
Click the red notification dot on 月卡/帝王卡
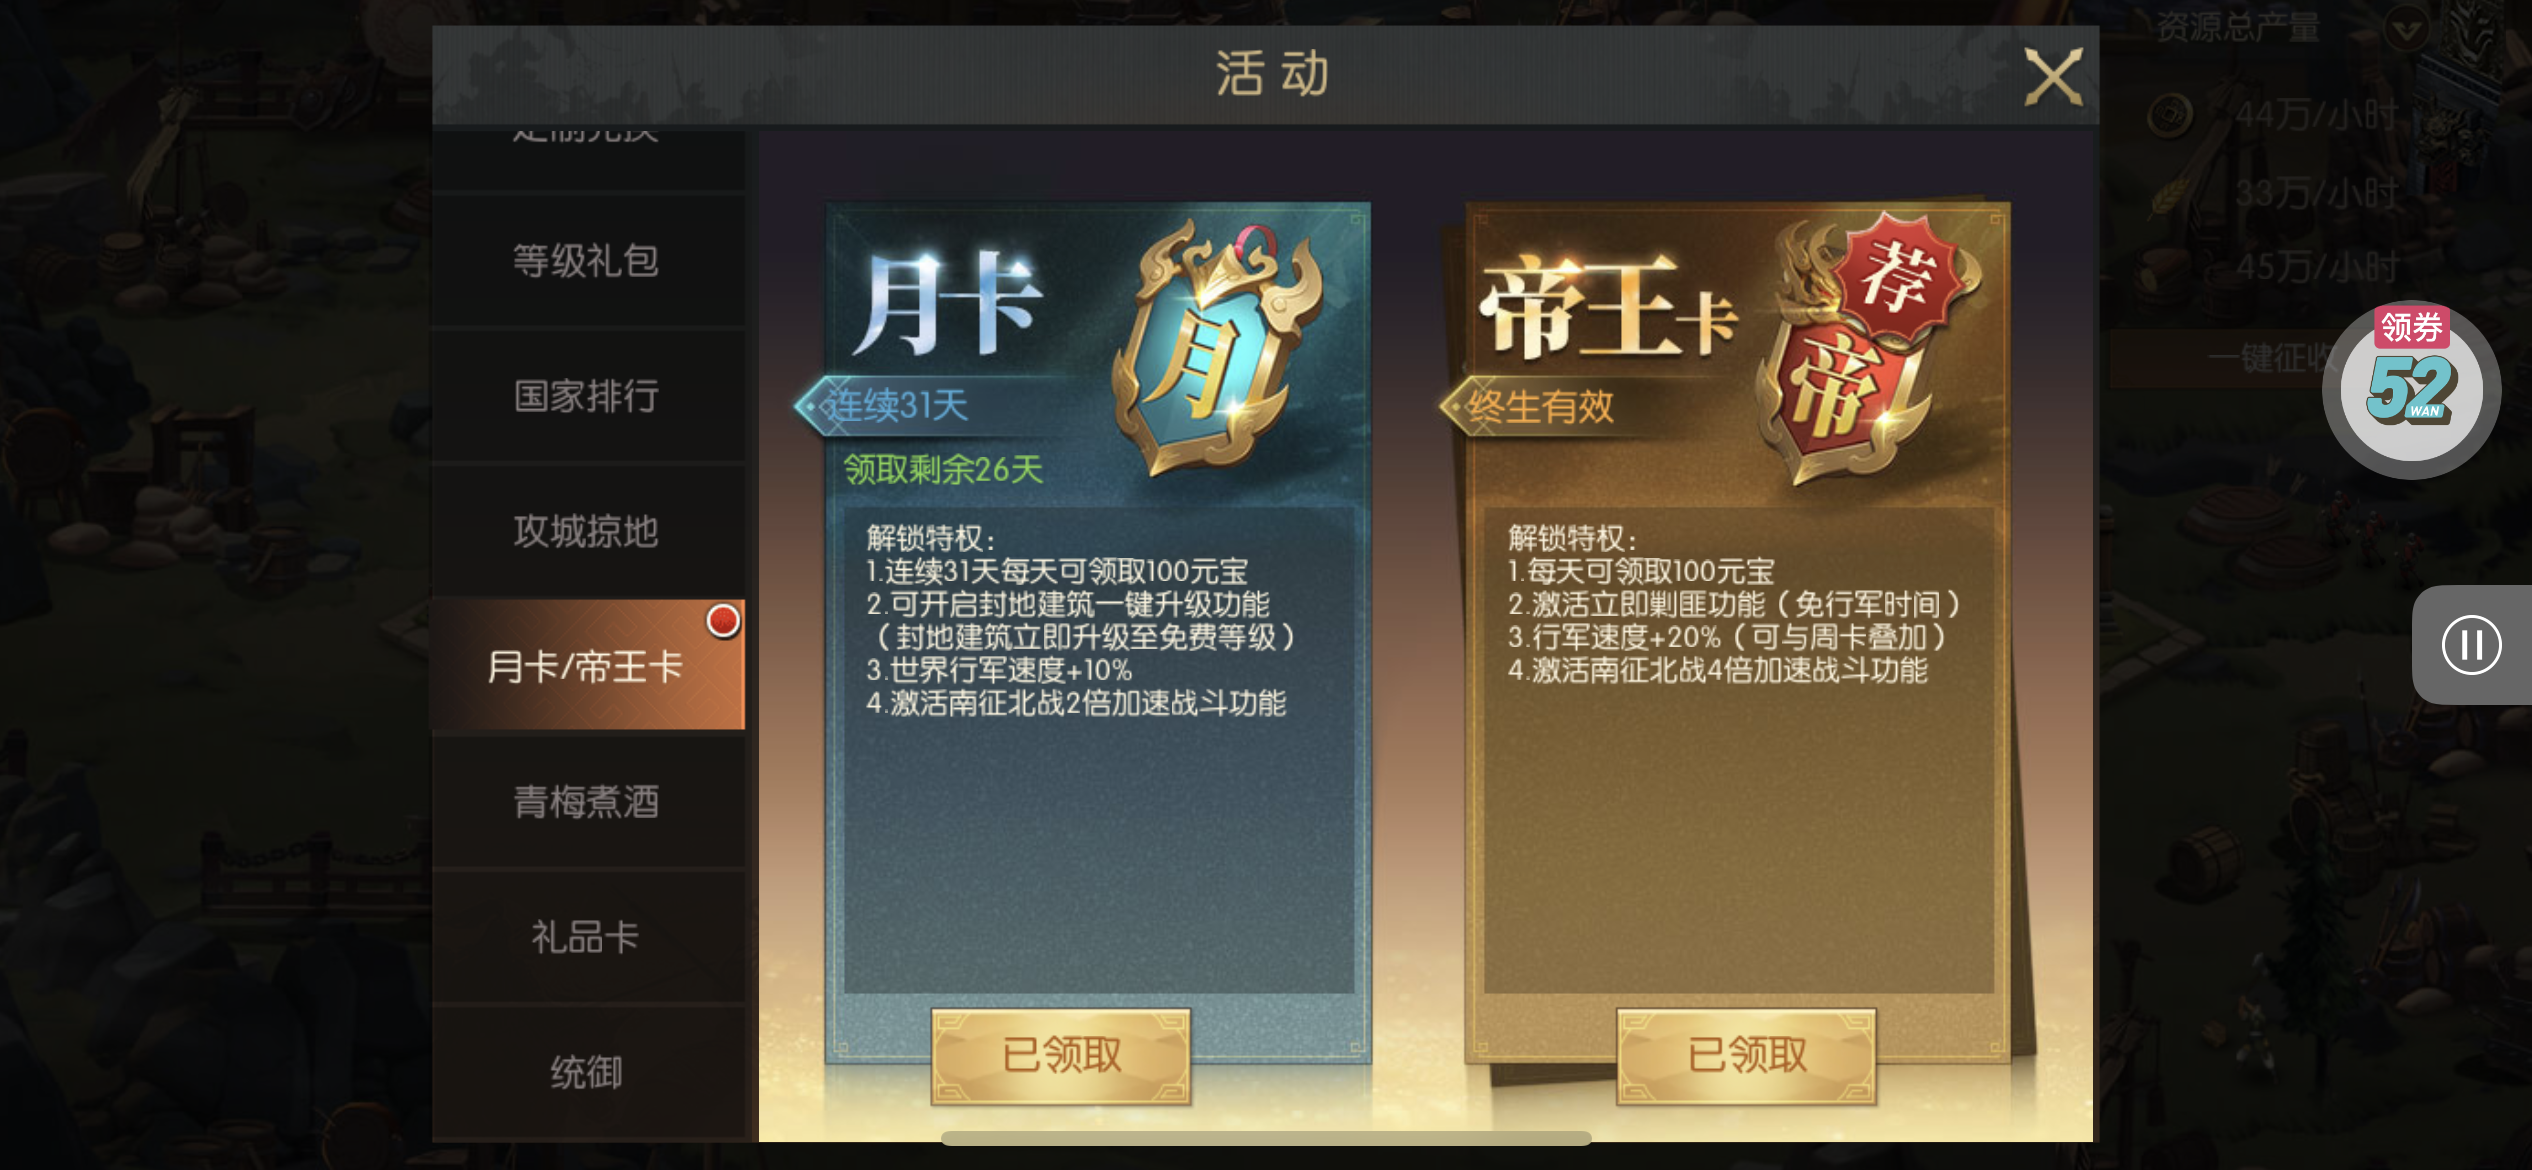coord(723,620)
